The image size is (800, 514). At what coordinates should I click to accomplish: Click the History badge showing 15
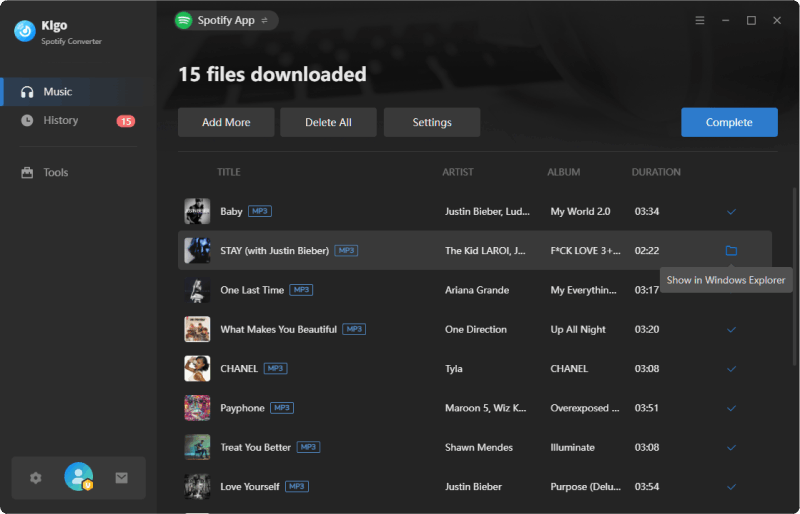tap(126, 121)
